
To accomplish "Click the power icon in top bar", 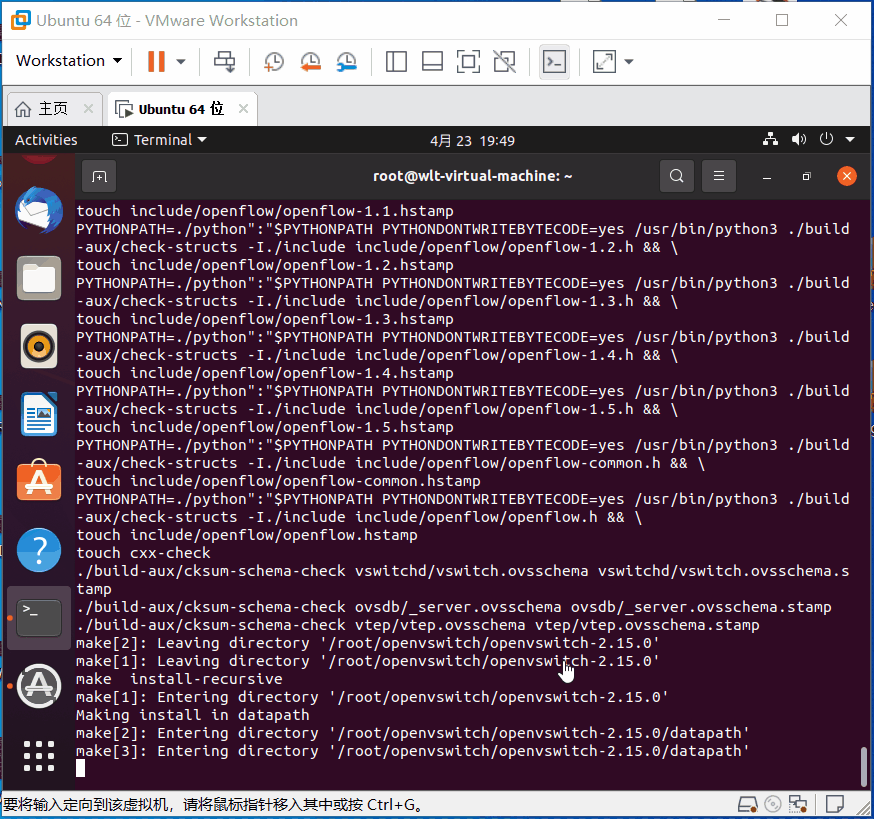I will [826, 139].
